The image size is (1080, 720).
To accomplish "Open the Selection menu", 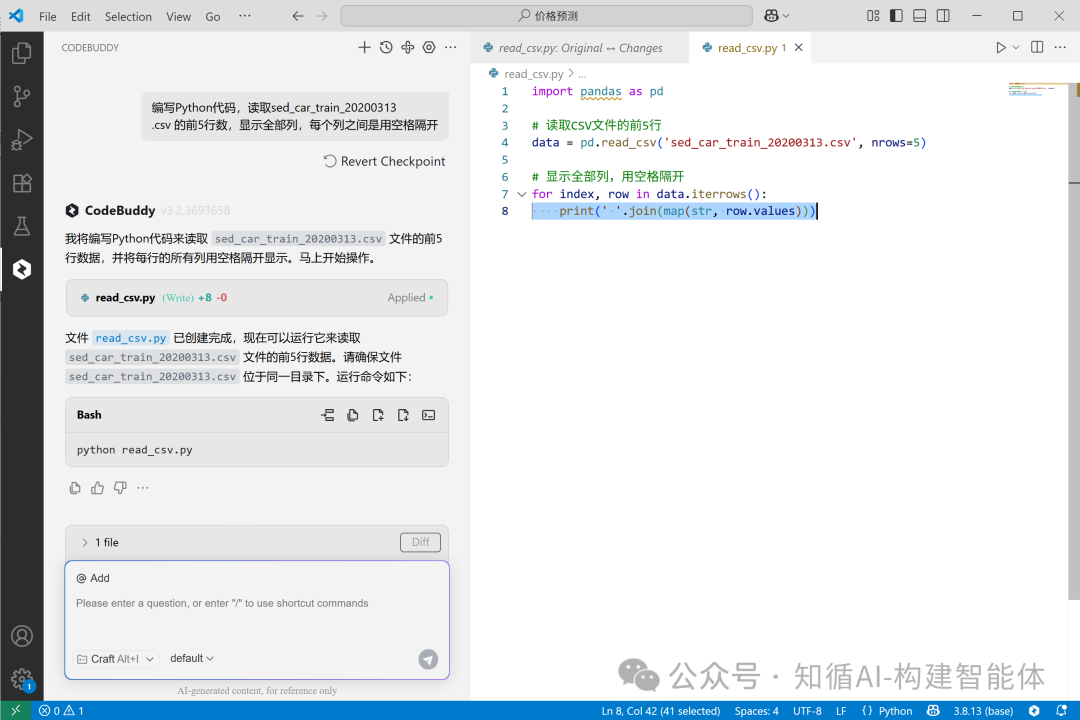I will click(128, 16).
